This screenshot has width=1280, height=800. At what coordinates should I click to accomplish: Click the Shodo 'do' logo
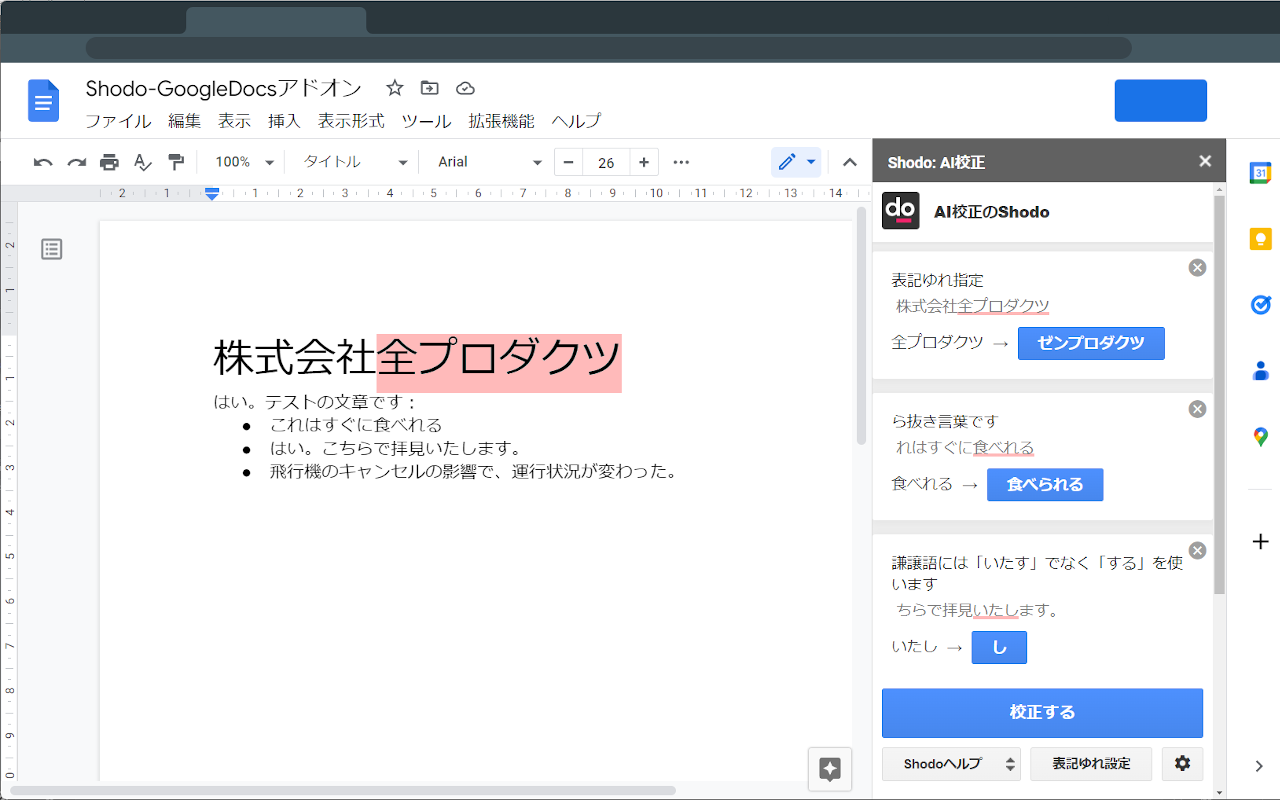[x=901, y=211]
